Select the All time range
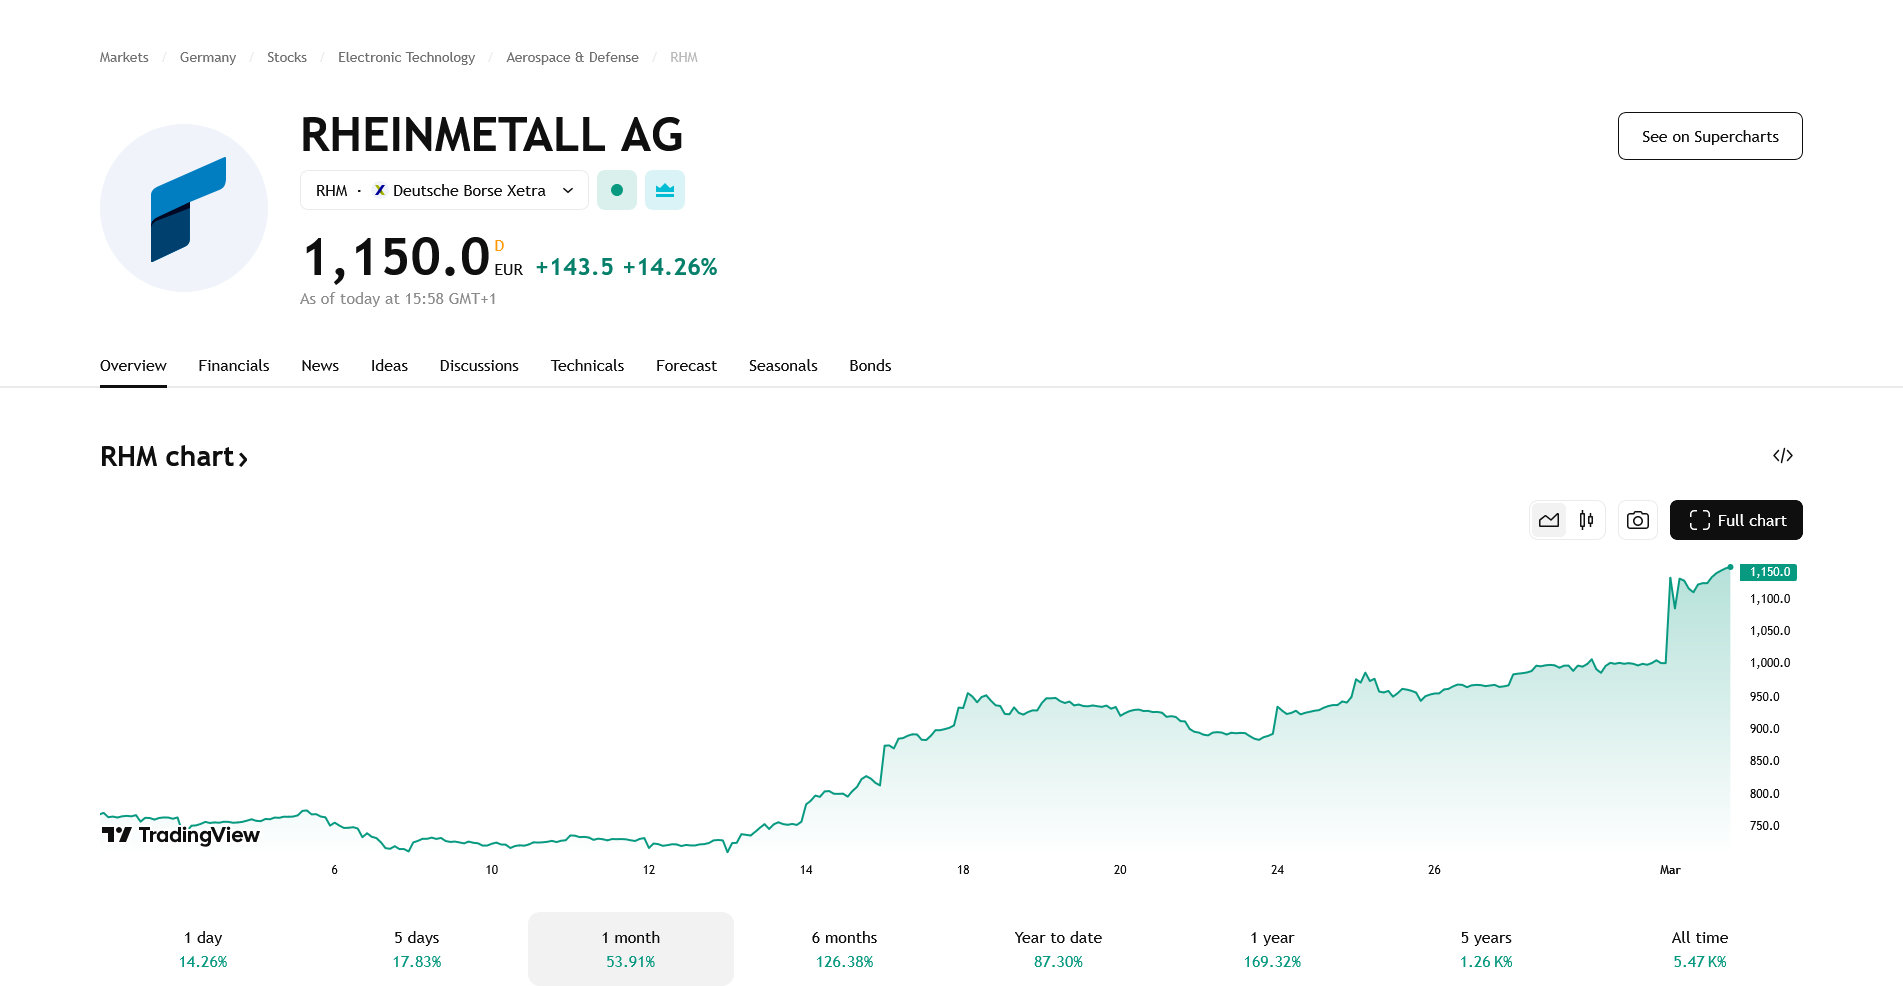Image resolution: width=1903 pixels, height=986 pixels. click(1700, 949)
